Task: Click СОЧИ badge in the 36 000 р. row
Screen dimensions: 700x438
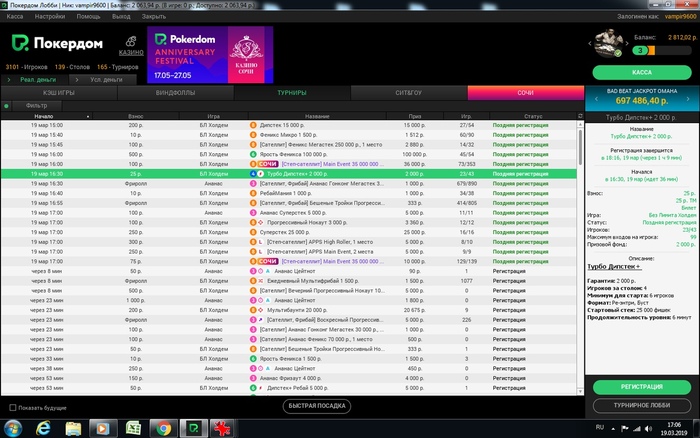Action: pos(268,164)
